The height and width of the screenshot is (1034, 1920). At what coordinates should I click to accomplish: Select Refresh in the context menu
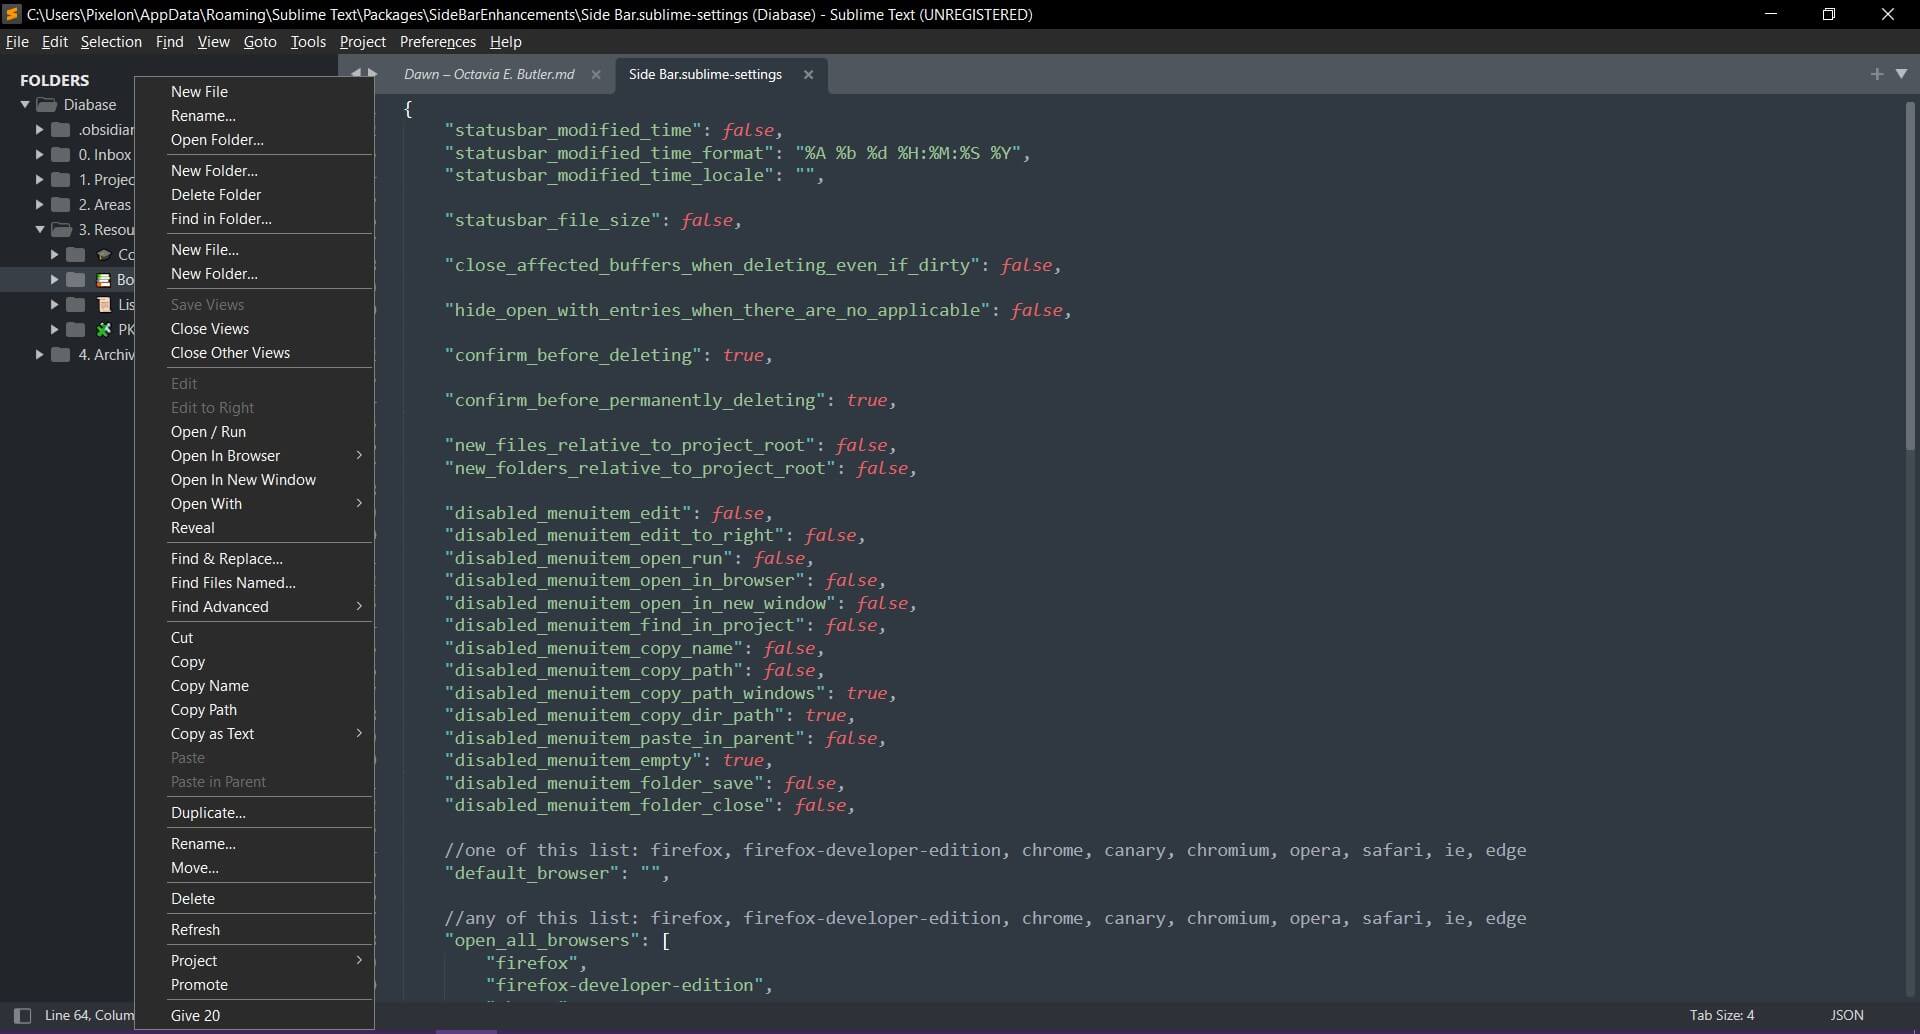(196, 929)
